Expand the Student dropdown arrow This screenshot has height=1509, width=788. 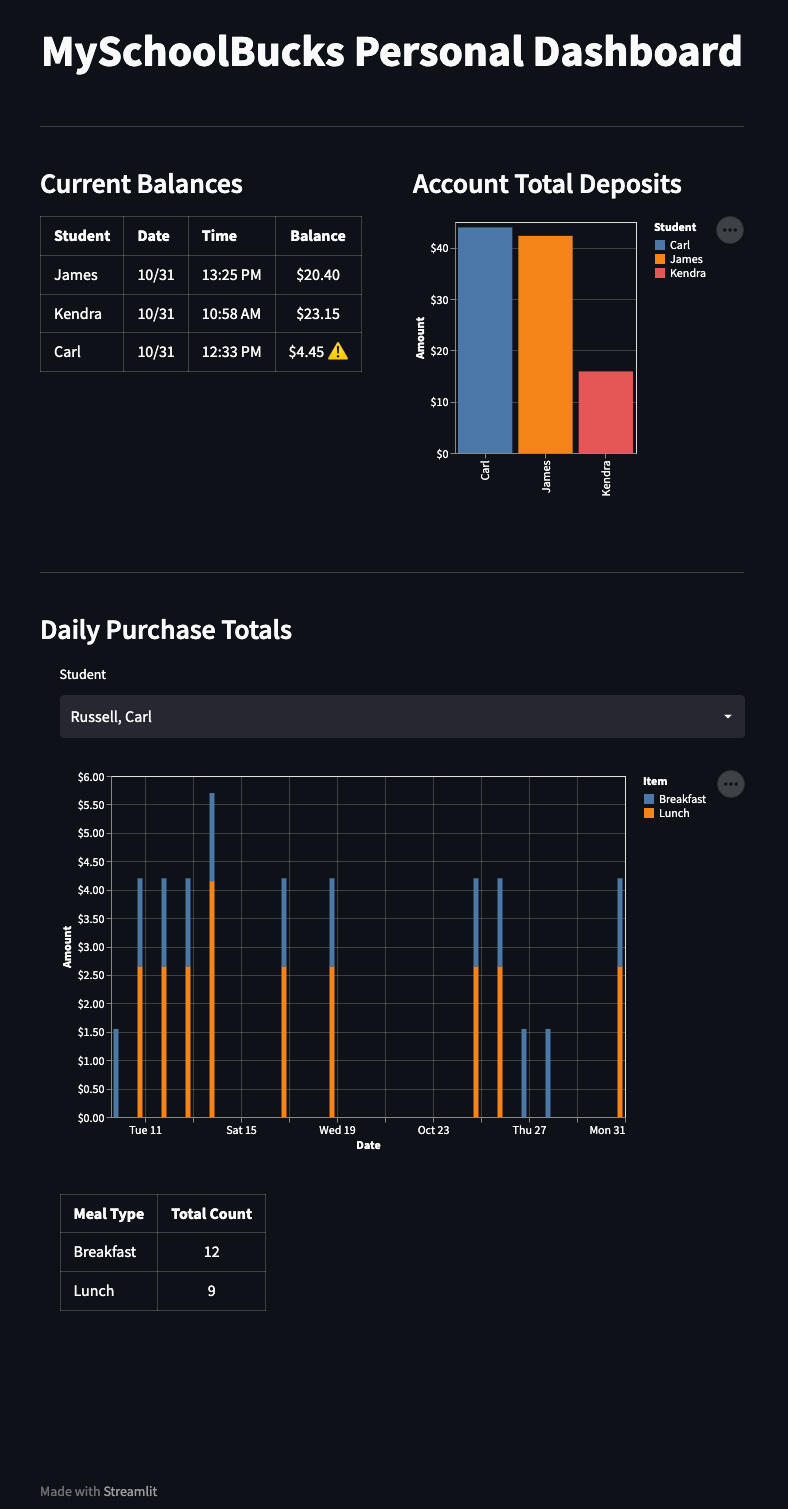(727, 717)
